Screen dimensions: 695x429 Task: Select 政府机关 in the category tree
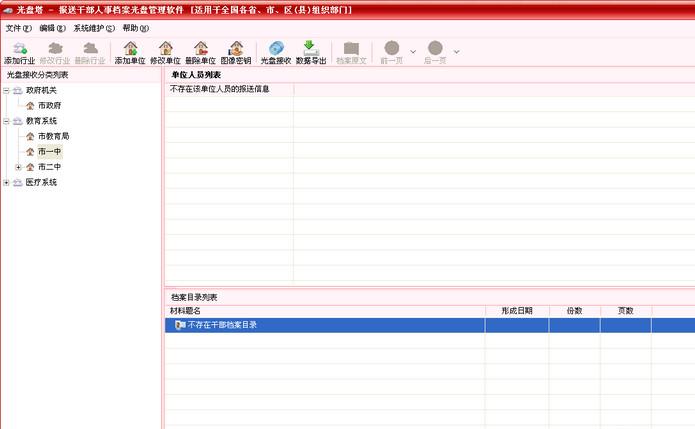41,90
